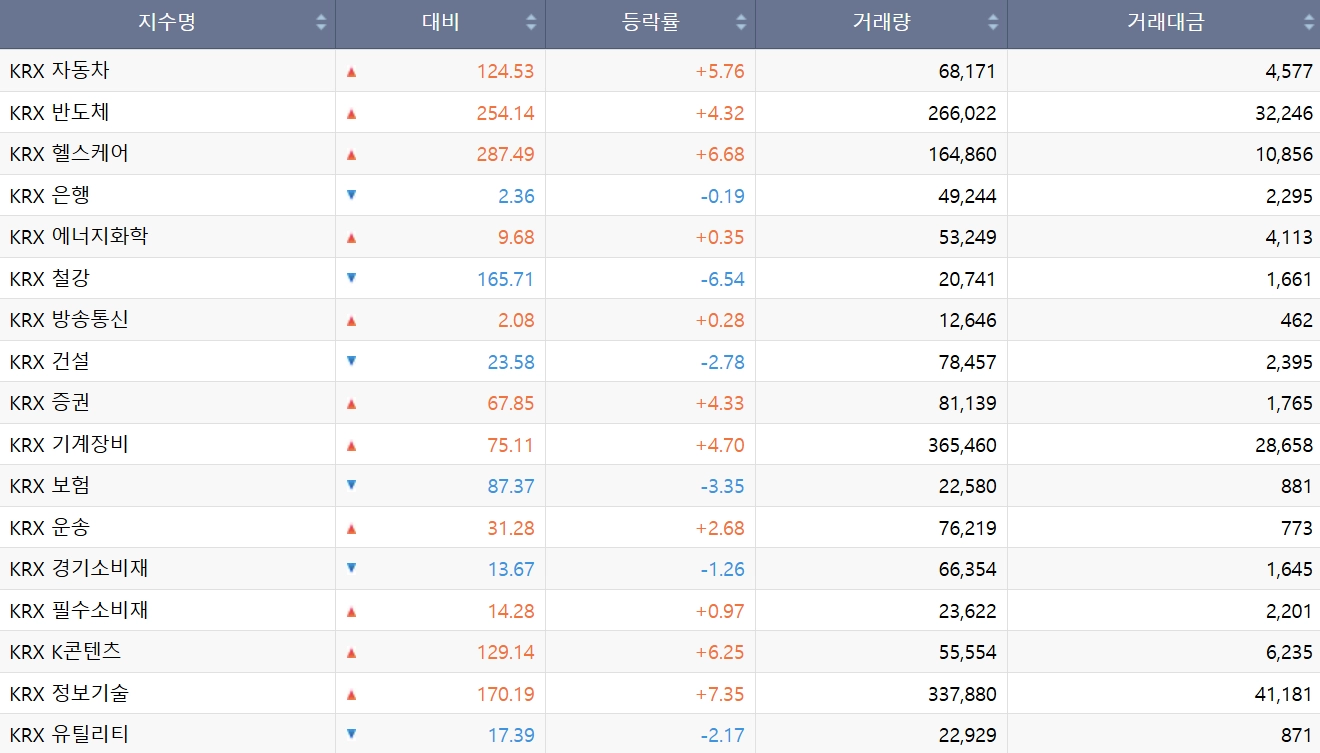This screenshot has width=1320, height=753.
Task: Click blue down arrow in KRX 은행 row
Action: (351, 195)
